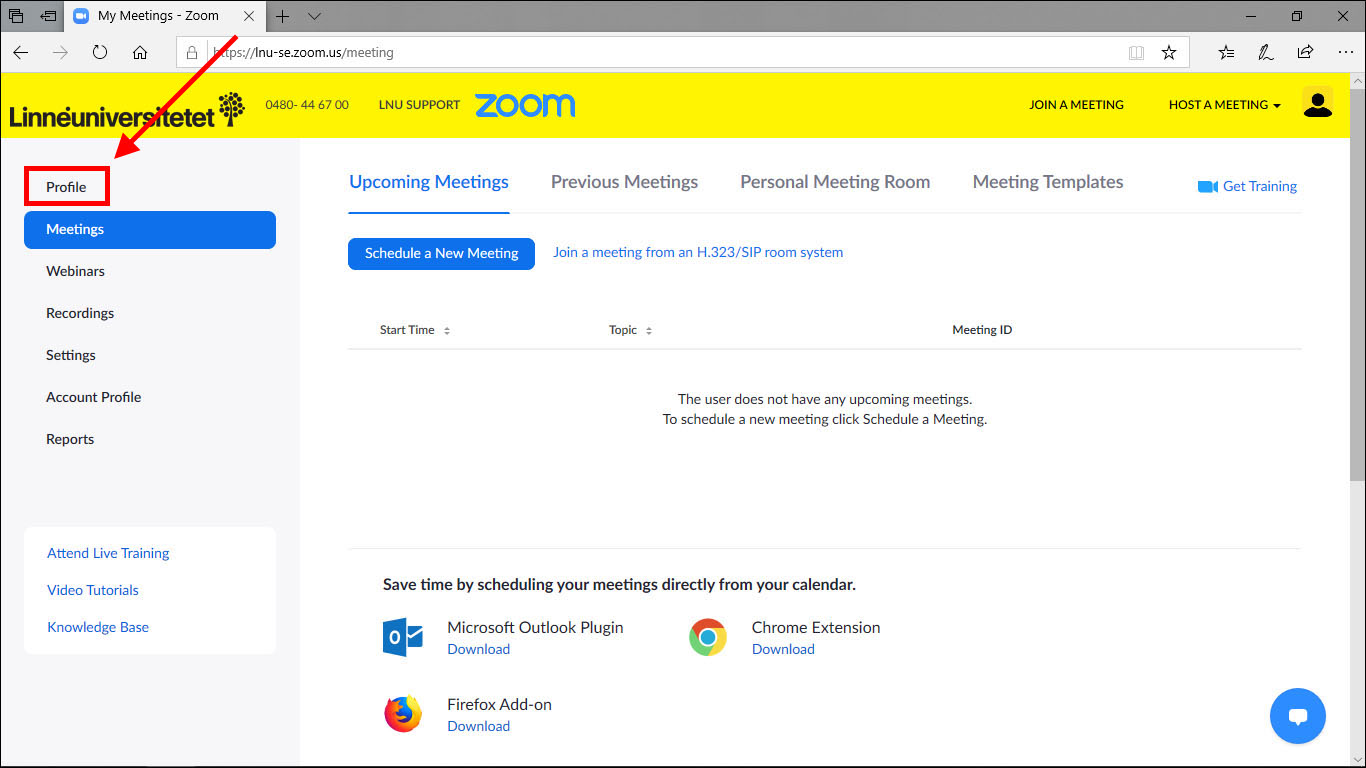Open reading view icon in address bar

point(1136,52)
